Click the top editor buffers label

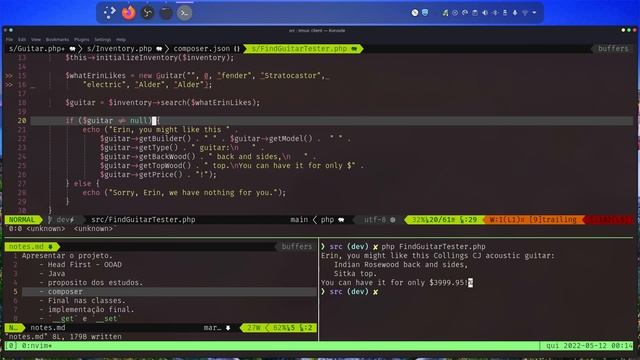613,49
